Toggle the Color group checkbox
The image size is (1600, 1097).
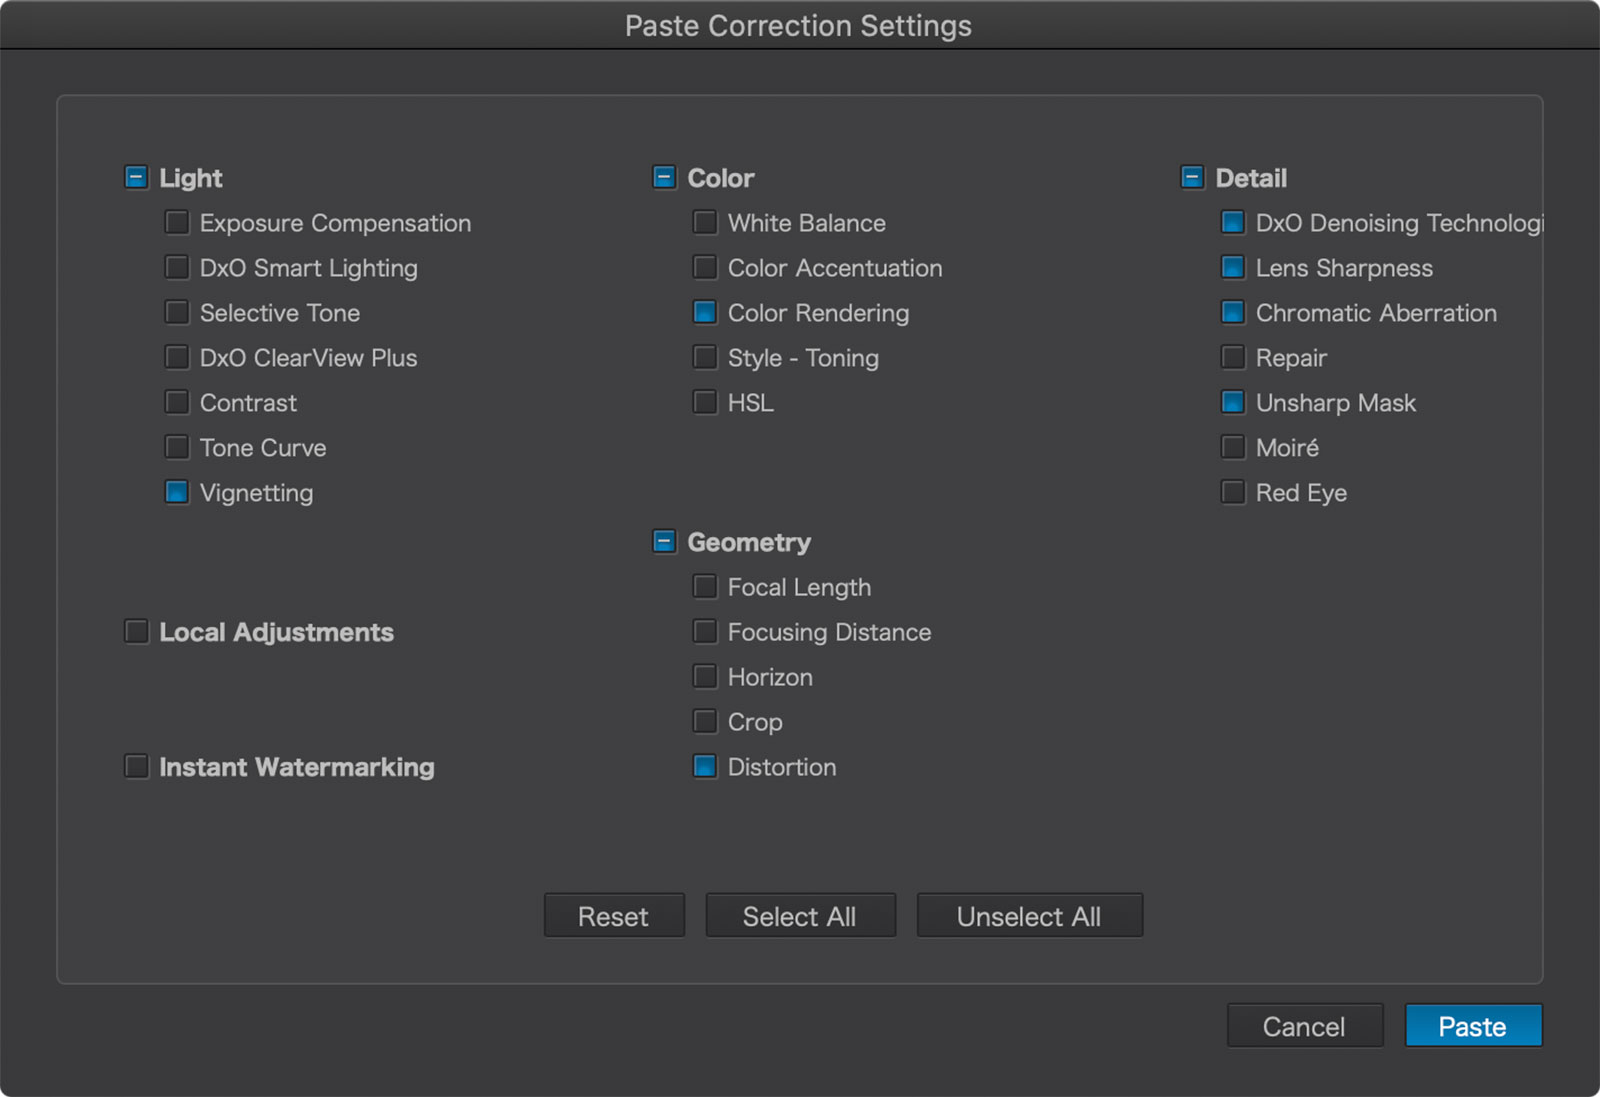pyautogui.click(x=664, y=178)
